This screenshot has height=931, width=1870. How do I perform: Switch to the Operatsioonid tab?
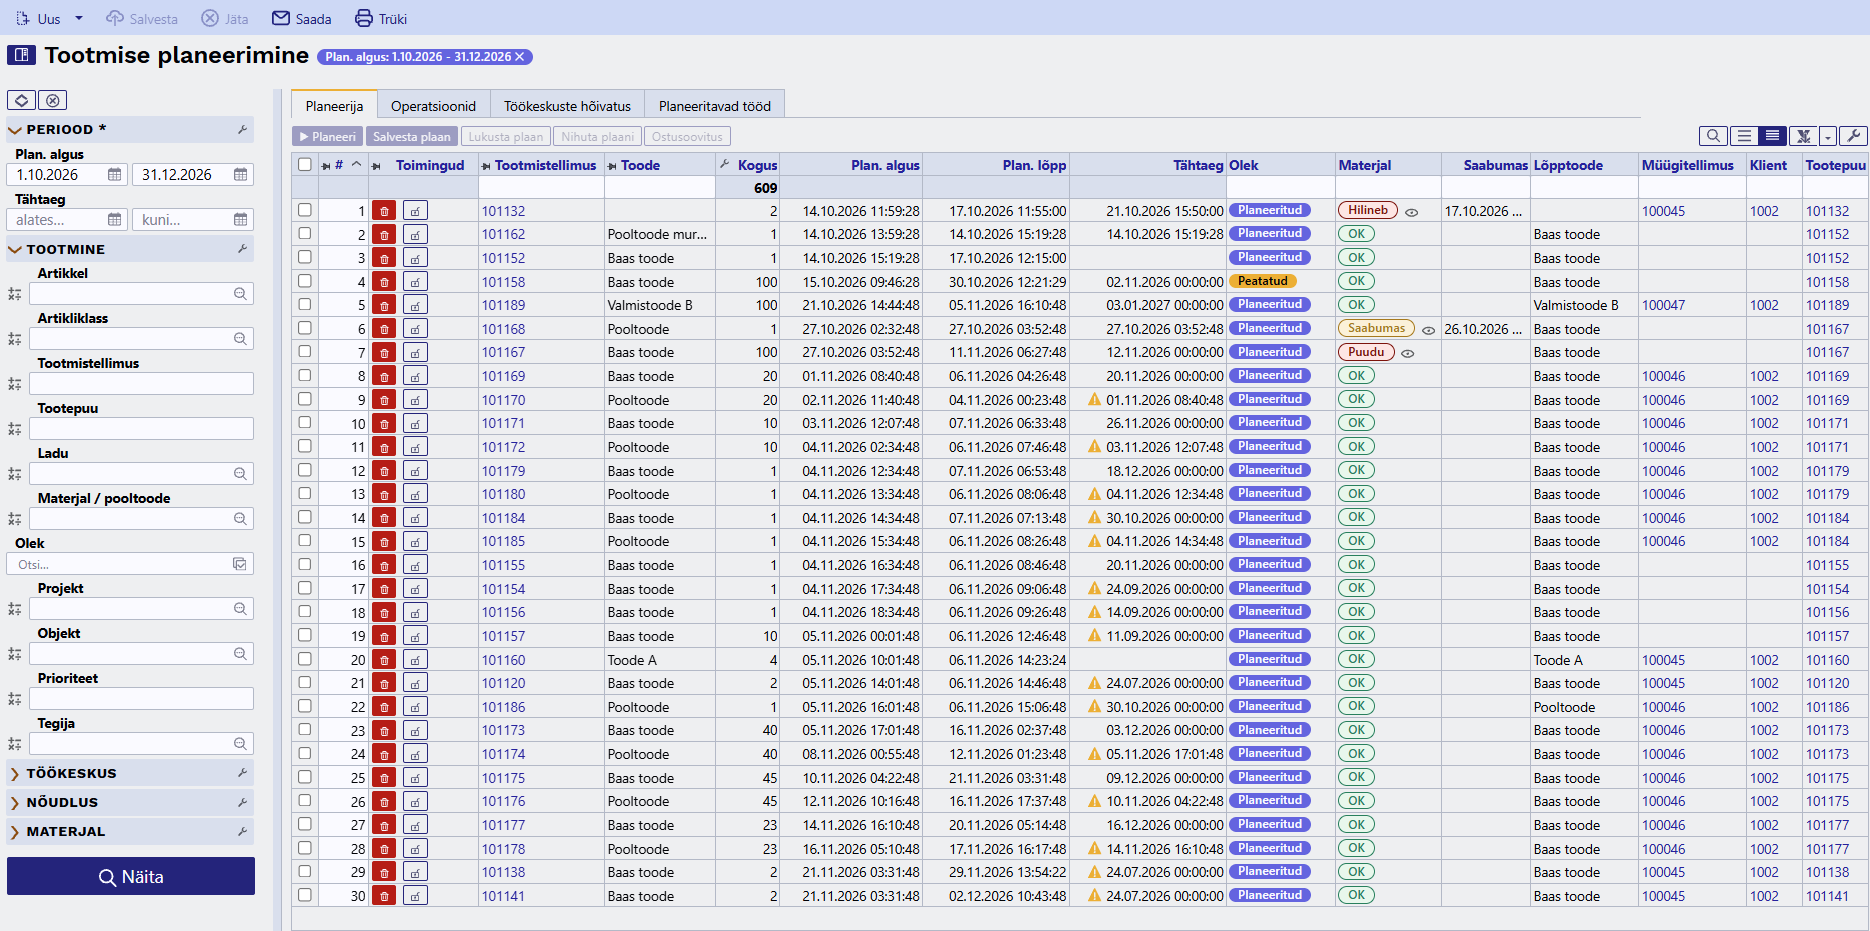(433, 105)
